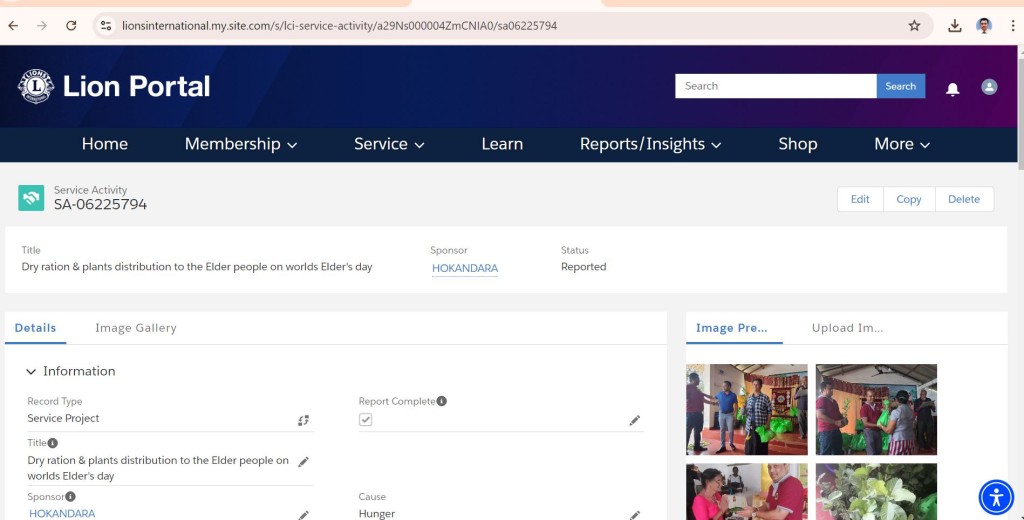Viewport: 1024px width, 520px height.
Task: Show Title field info tooltip icon
Action: [x=53, y=443]
